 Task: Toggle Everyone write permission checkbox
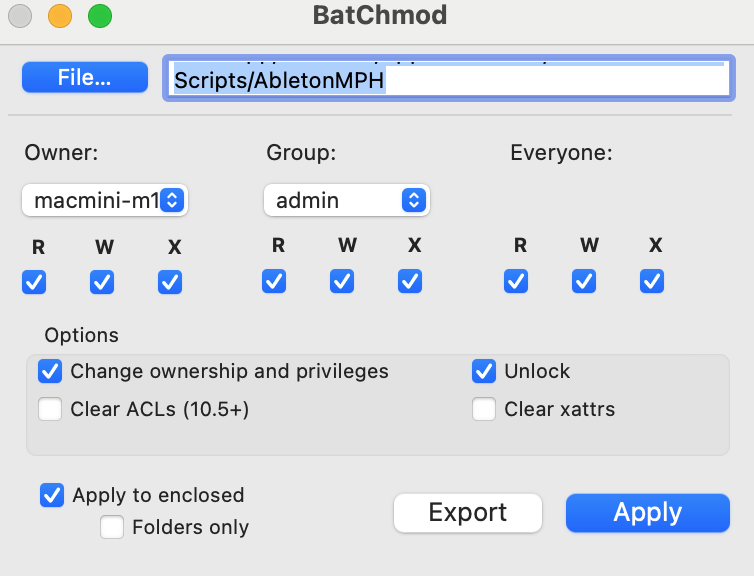pyautogui.click(x=584, y=281)
